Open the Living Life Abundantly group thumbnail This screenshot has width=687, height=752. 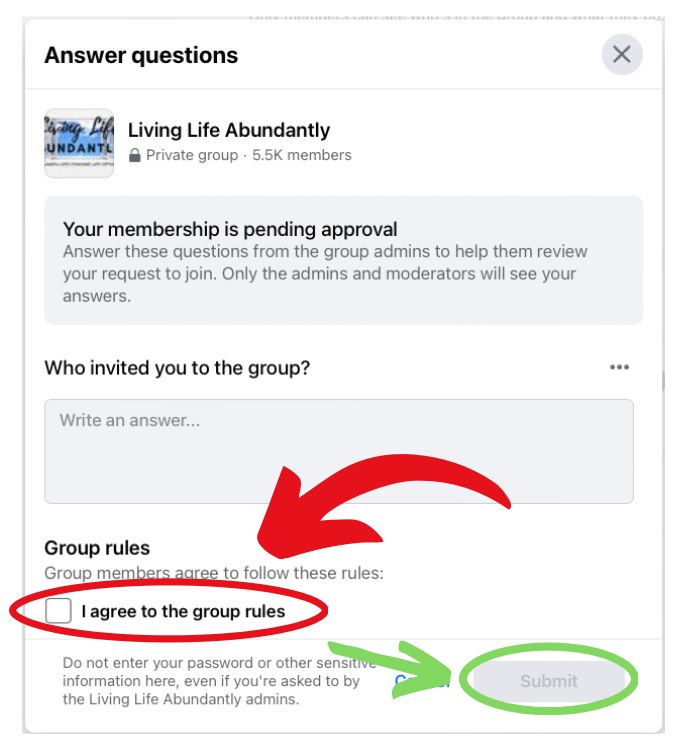coord(79,143)
